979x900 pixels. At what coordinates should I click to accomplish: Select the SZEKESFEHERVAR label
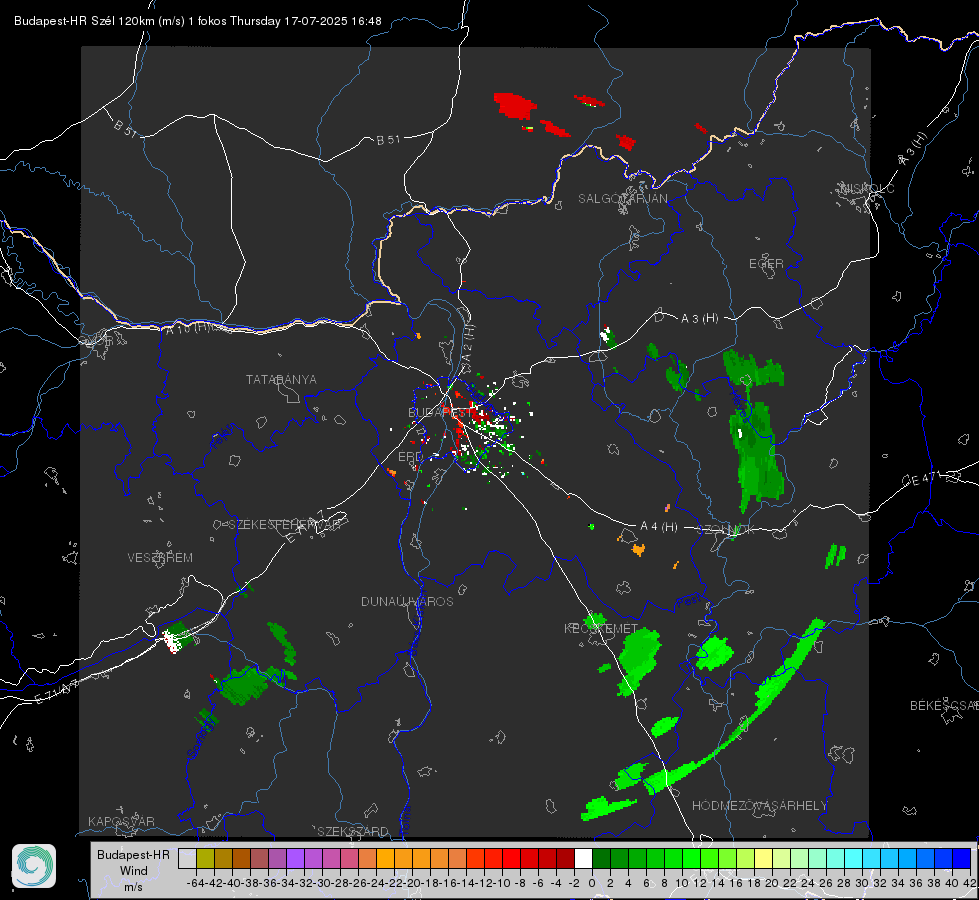click(285, 525)
